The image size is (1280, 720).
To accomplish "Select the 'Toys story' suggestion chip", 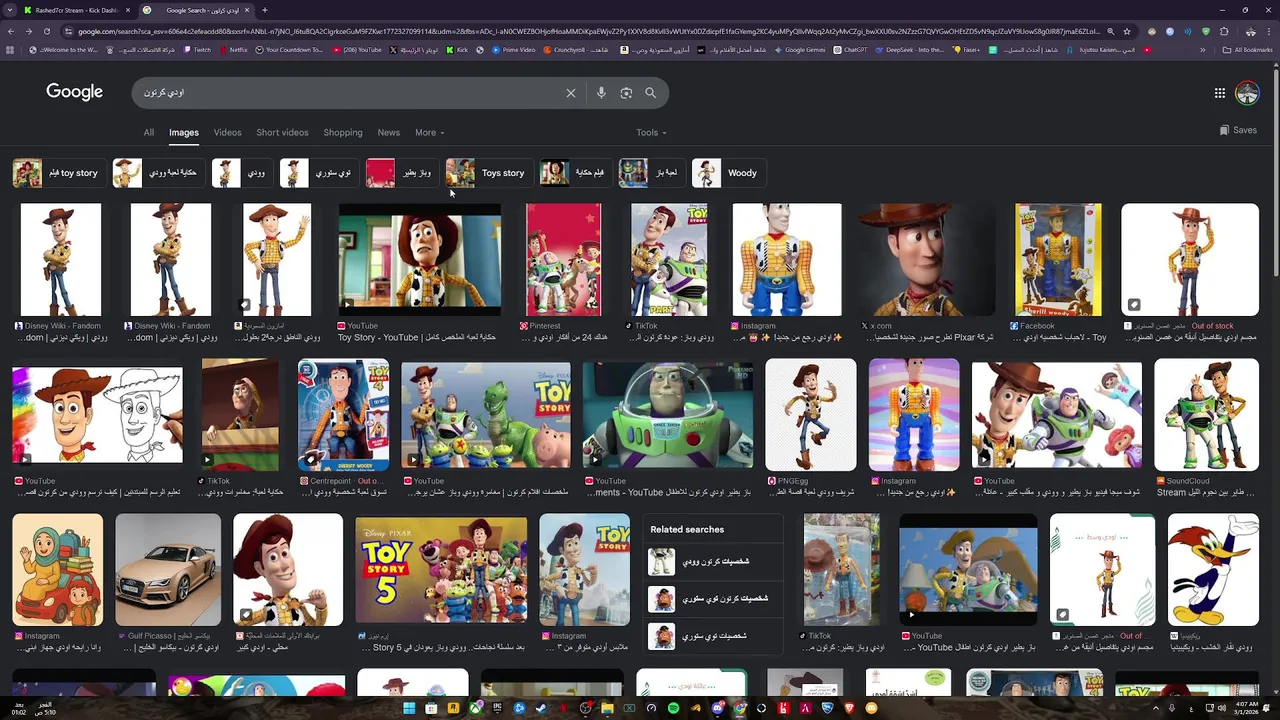I will (x=487, y=173).
